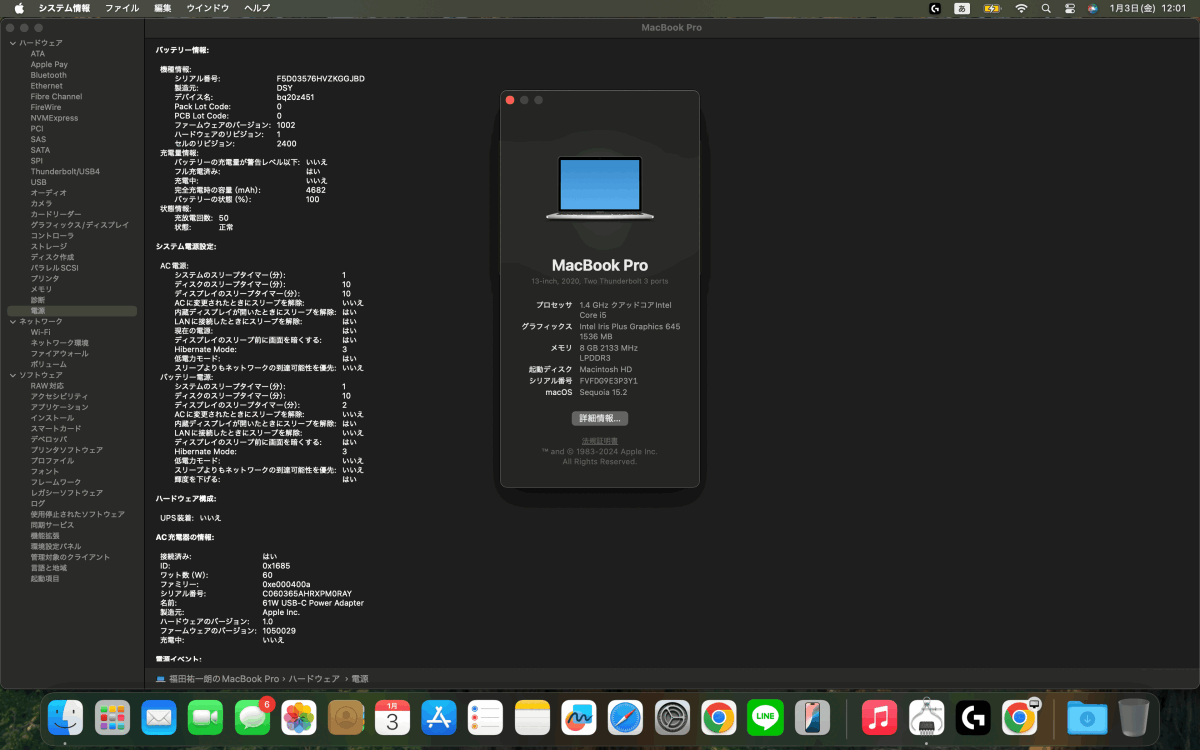Screen dimensions: 1200x750
Task: Collapse ネットワーク section in sidebar
Action: click(x=13, y=321)
